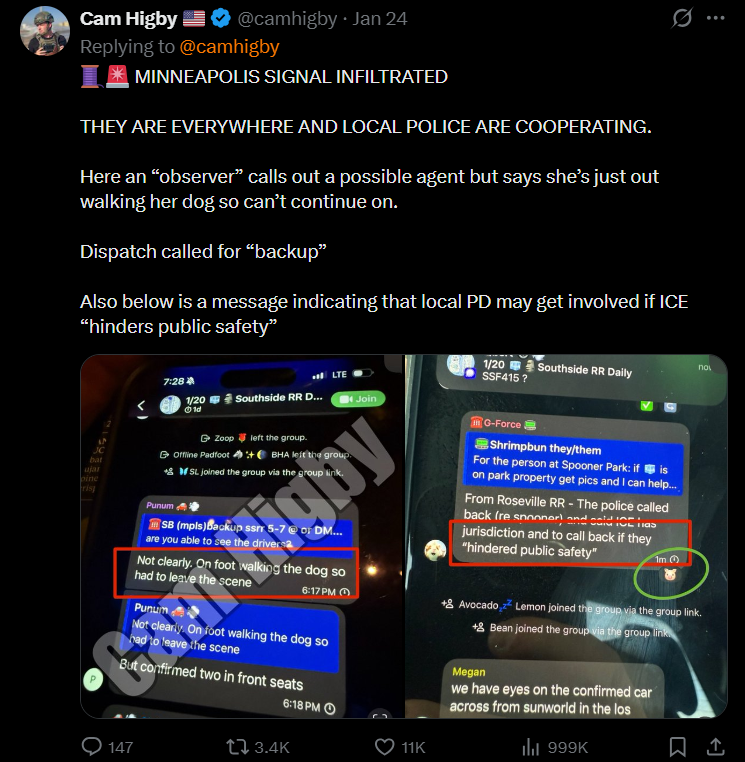Bookmark this tweet

(x=677, y=747)
